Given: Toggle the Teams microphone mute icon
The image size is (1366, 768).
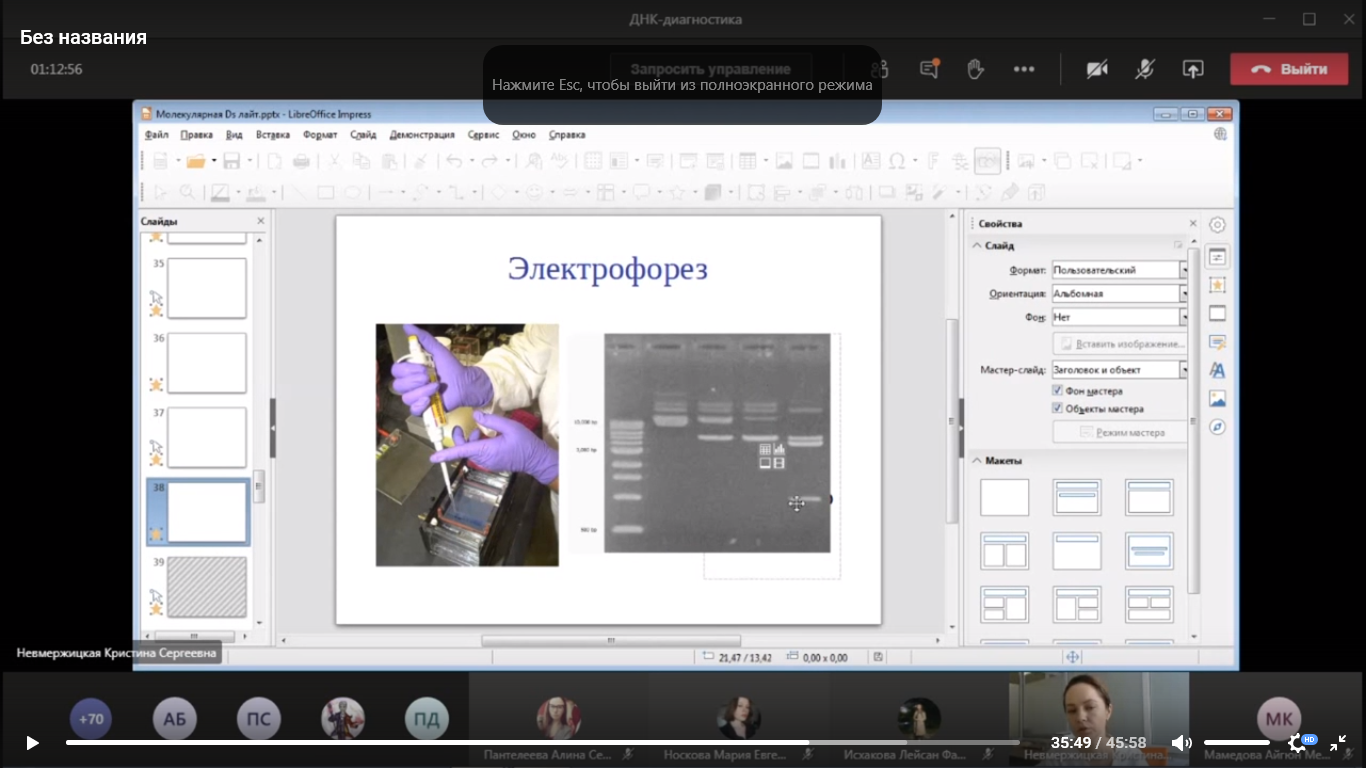Looking at the screenshot, I should [x=1145, y=69].
